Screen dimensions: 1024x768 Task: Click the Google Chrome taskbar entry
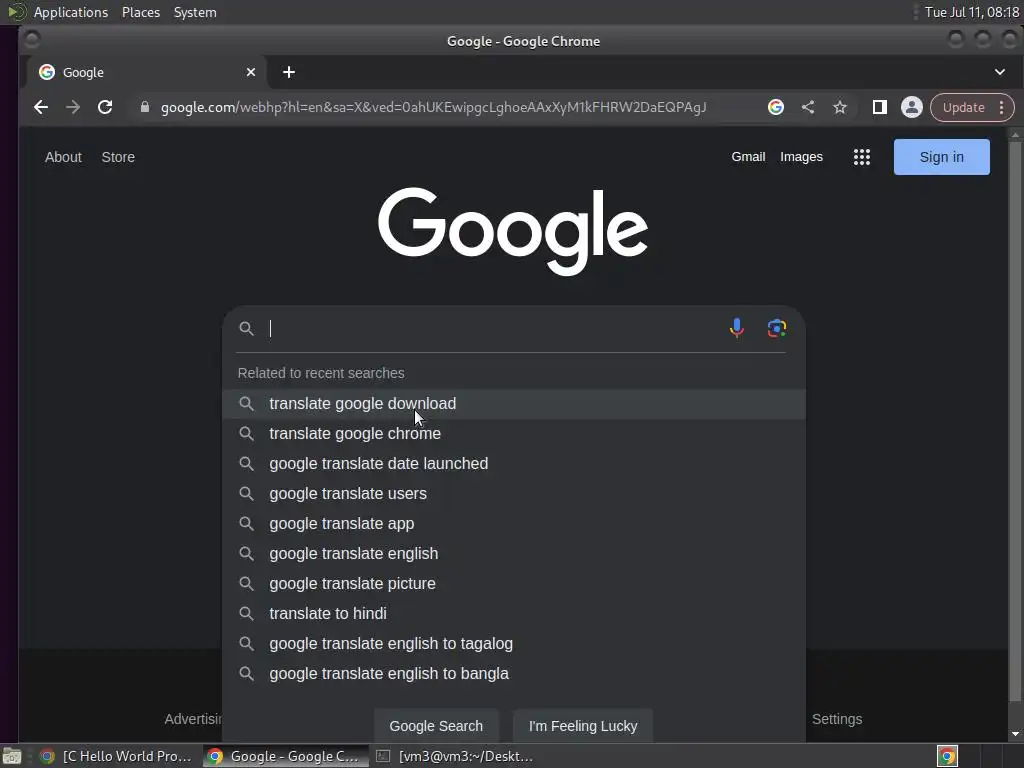(x=285, y=756)
